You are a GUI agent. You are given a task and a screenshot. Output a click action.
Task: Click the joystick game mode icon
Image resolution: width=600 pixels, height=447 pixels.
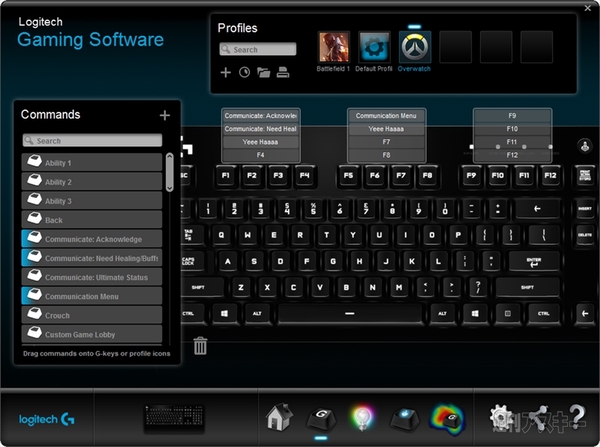pyautogui.click(x=585, y=146)
